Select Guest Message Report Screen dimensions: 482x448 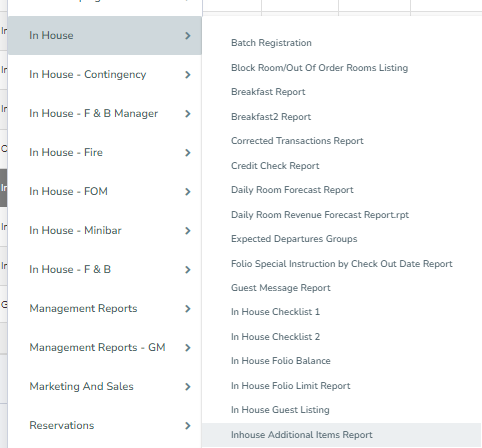[x=281, y=288]
